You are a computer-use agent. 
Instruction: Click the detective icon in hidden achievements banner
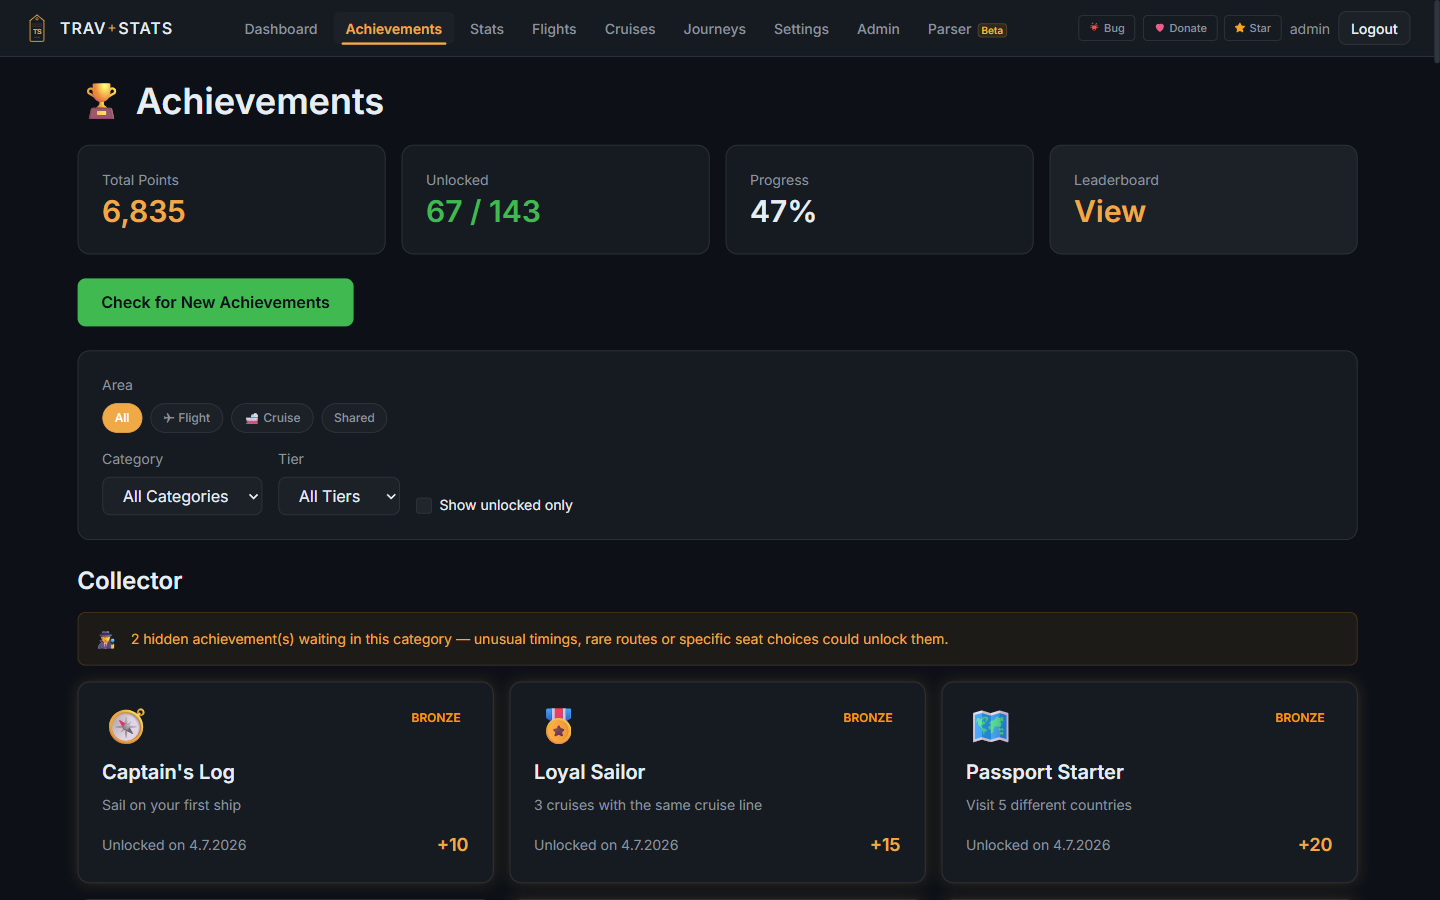pyautogui.click(x=106, y=640)
